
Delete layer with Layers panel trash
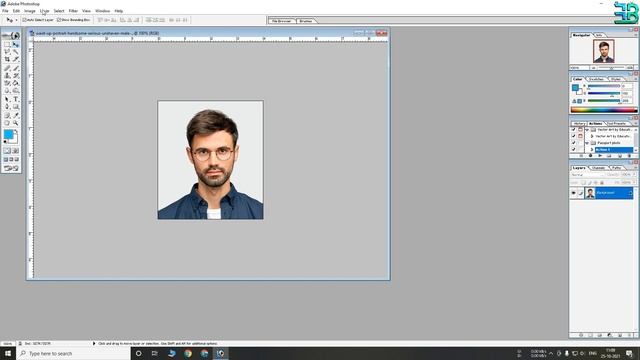point(629,335)
